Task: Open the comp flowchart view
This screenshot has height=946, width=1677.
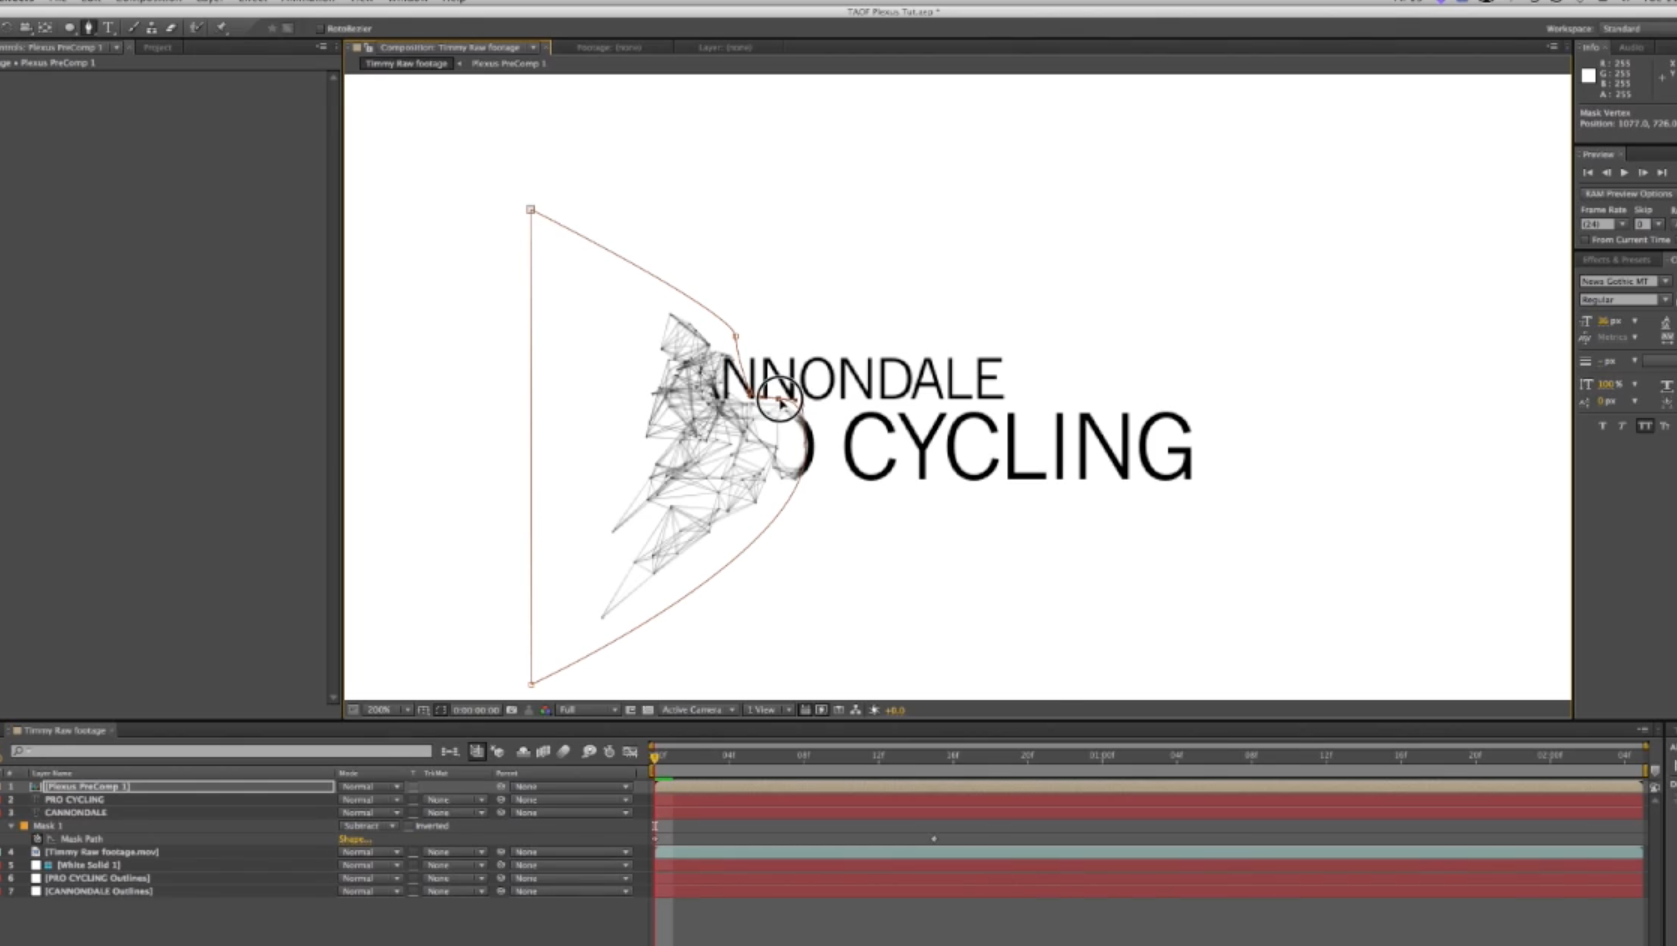Action: 855,710
